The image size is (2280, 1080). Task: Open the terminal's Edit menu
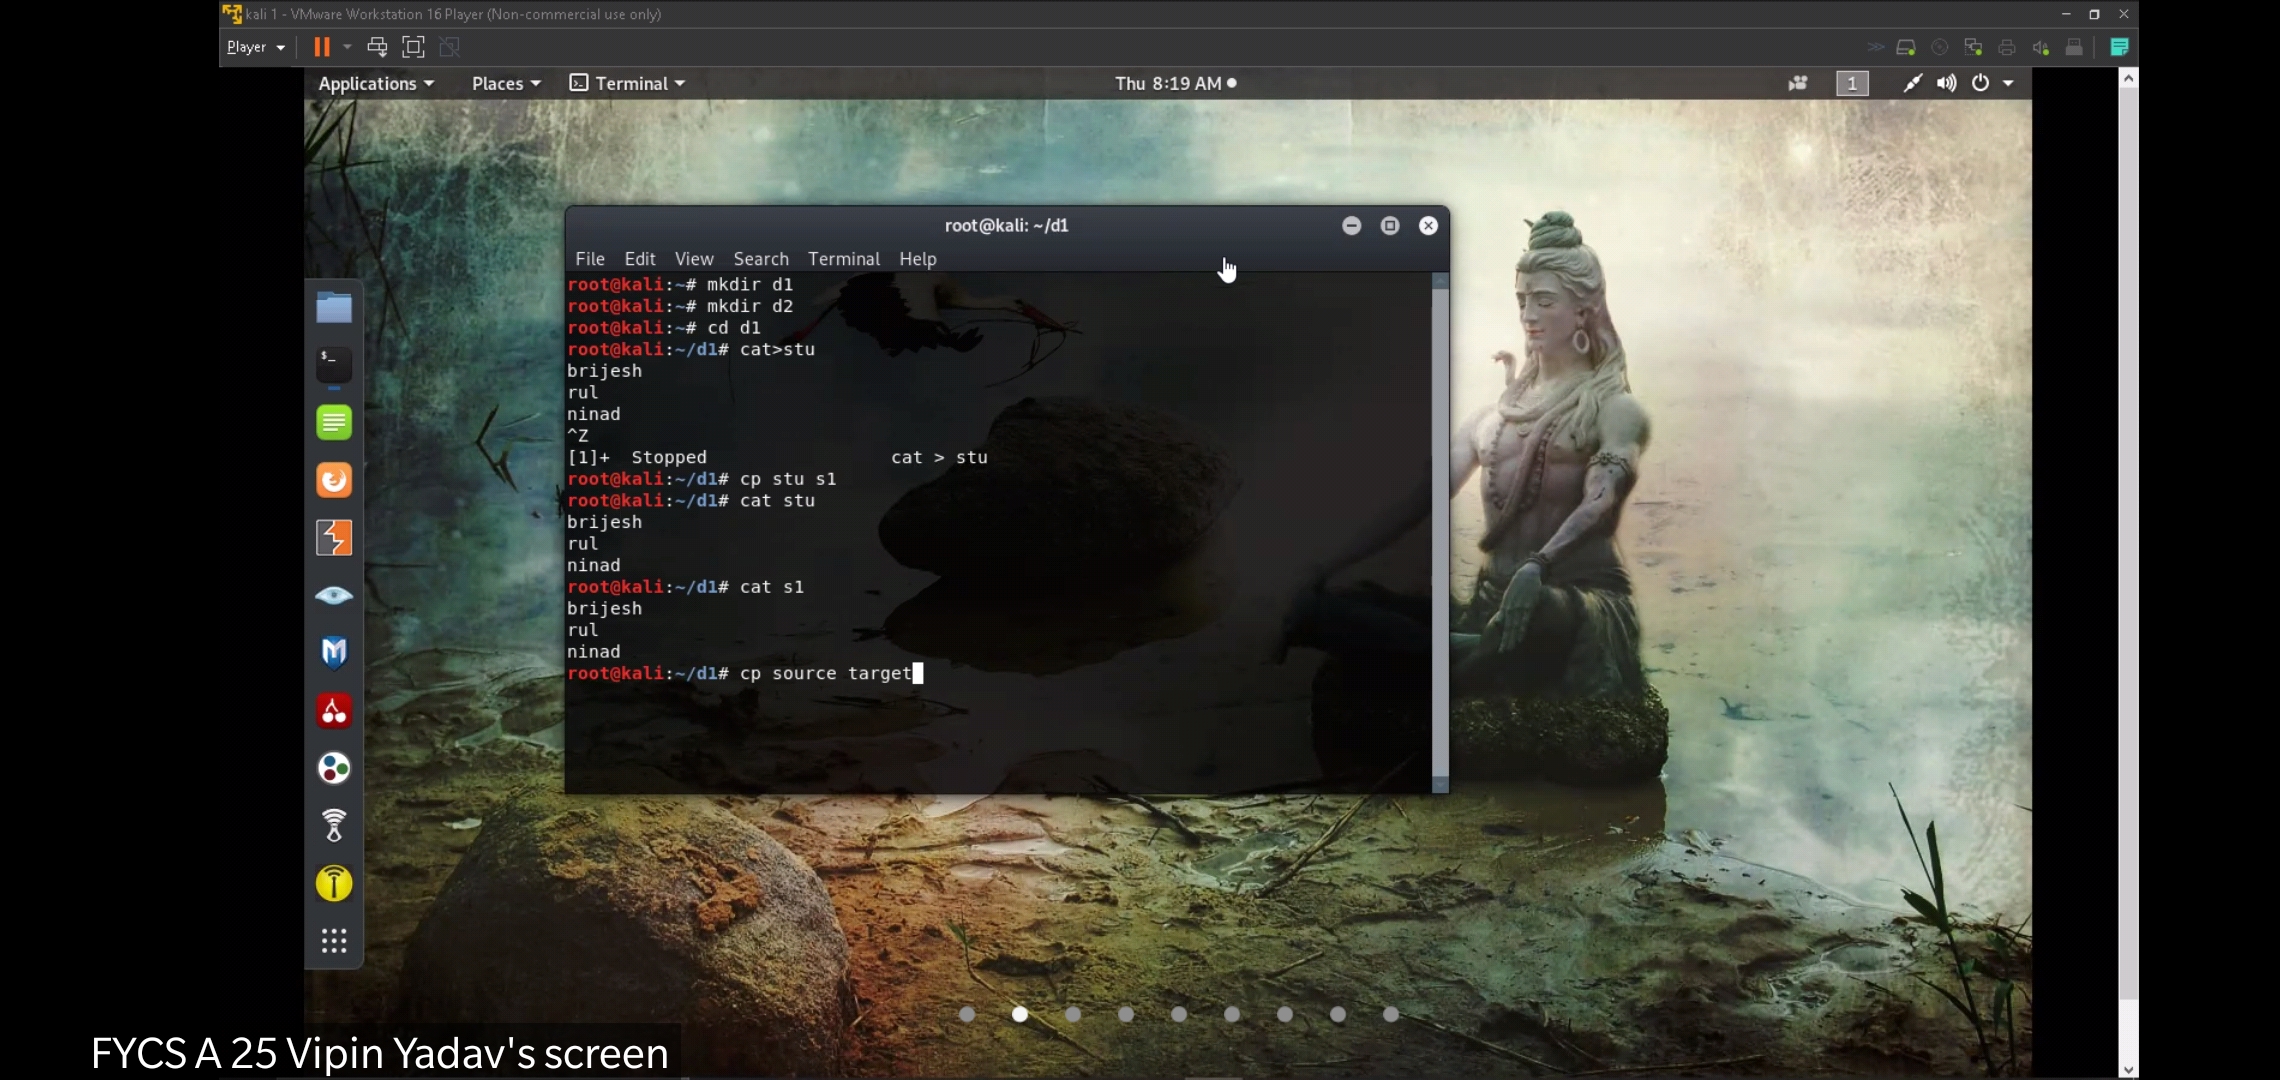[639, 259]
